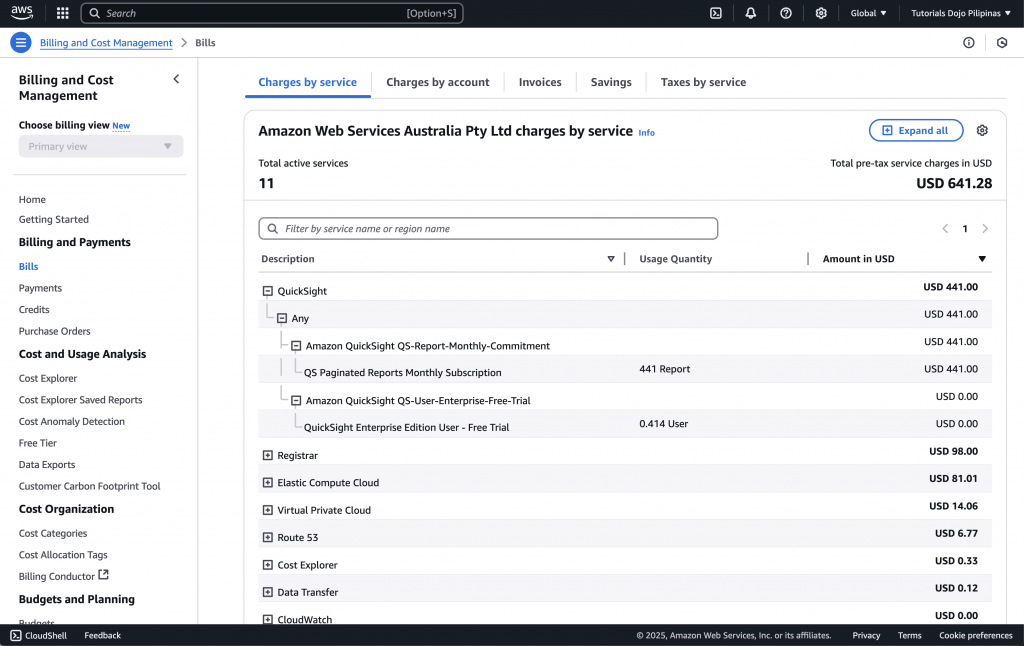Collapse the Billing and Cost Management sidebar
The height and width of the screenshot is (646, 1024).
[x=177, y=79]
